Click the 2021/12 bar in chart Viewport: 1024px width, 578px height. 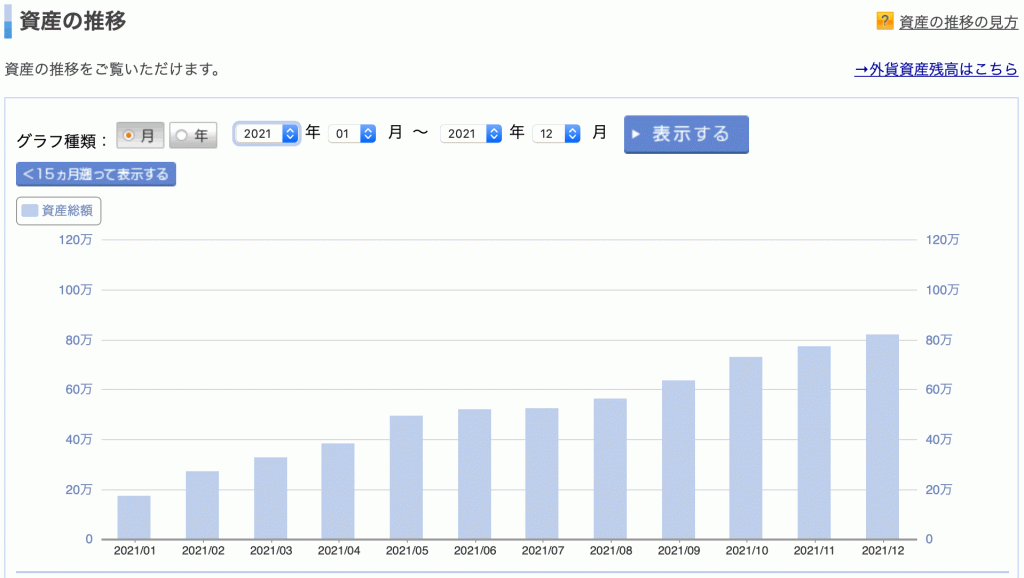(x=882, y=437)
